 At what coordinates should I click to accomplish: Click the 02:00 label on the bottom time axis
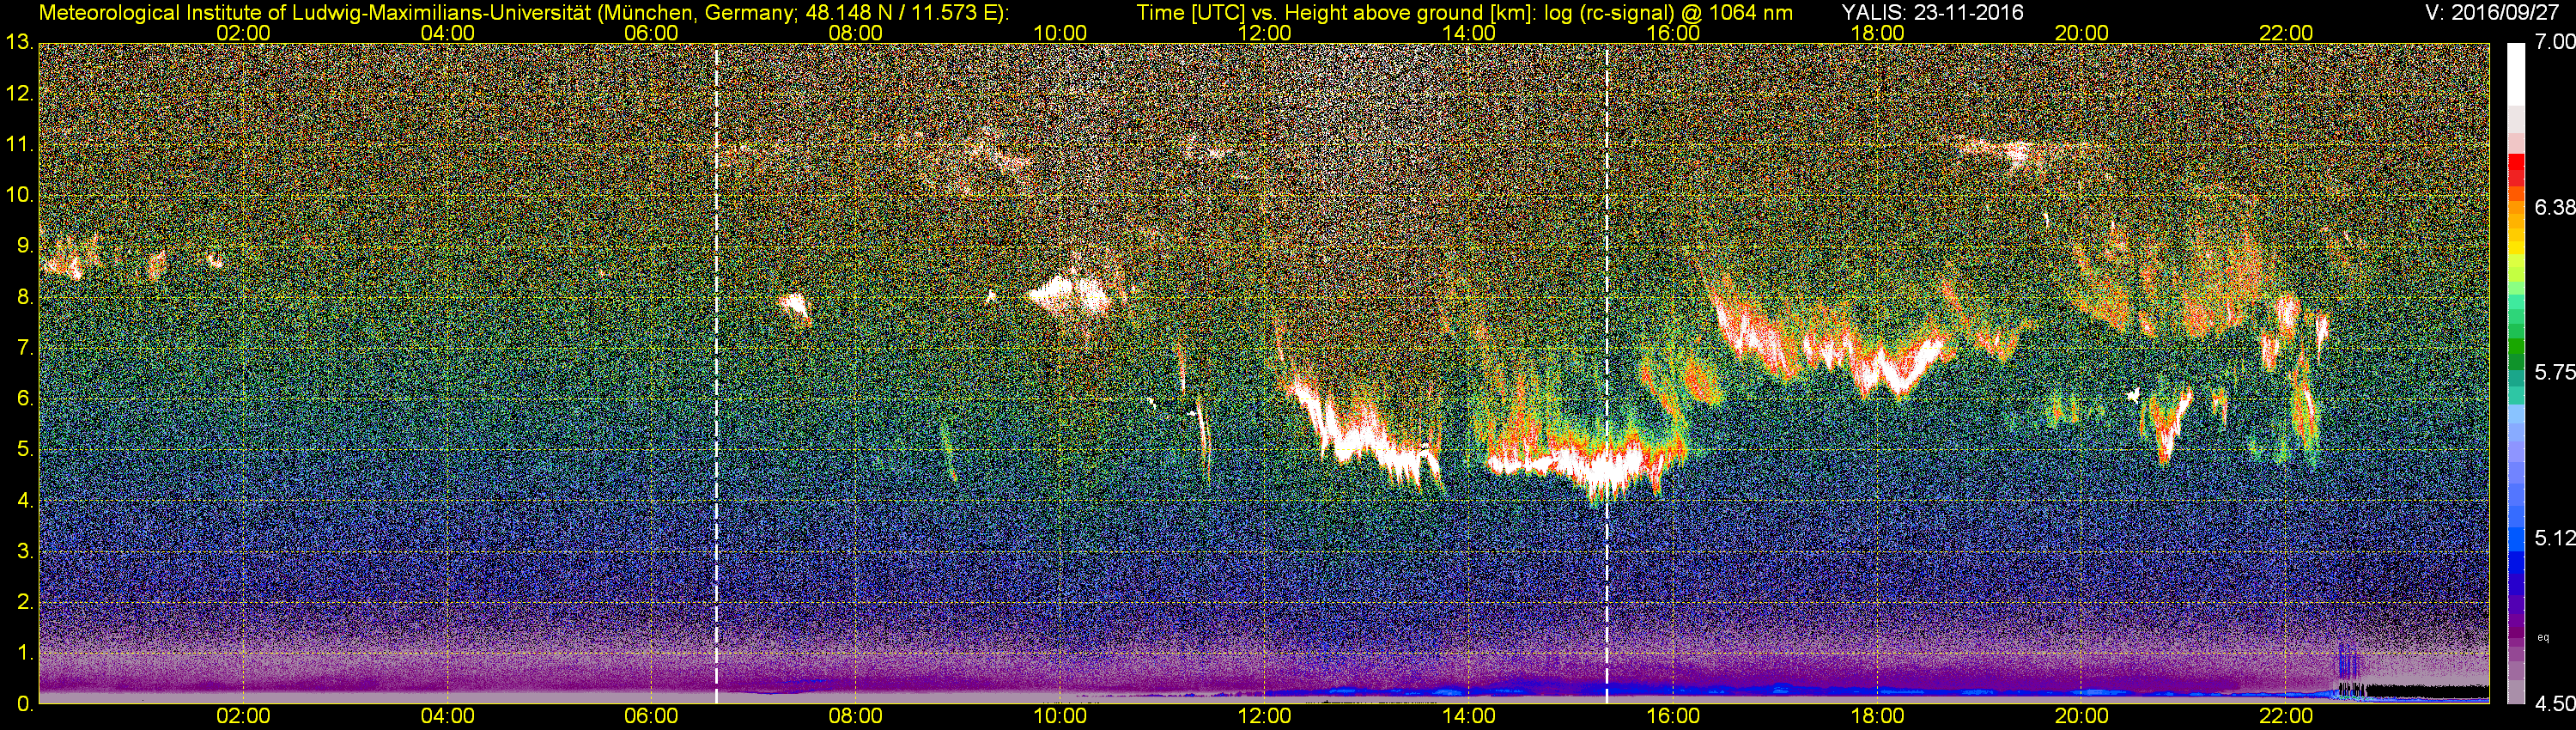coord(243,716)
